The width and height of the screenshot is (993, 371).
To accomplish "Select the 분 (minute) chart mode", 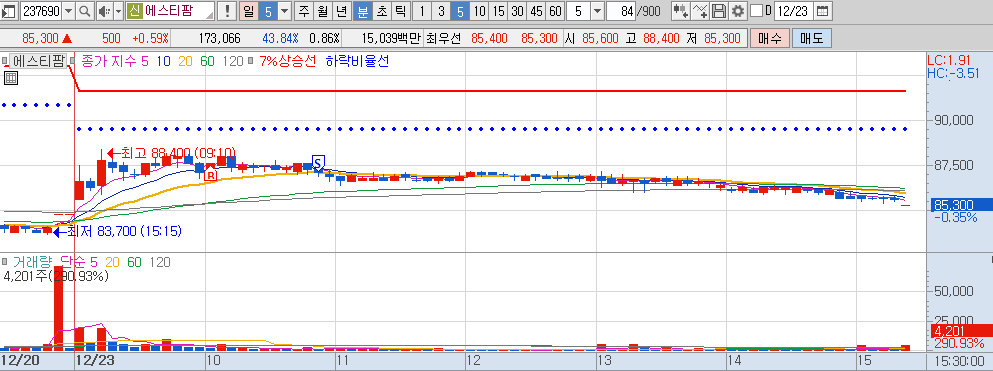I will [362, 11].
